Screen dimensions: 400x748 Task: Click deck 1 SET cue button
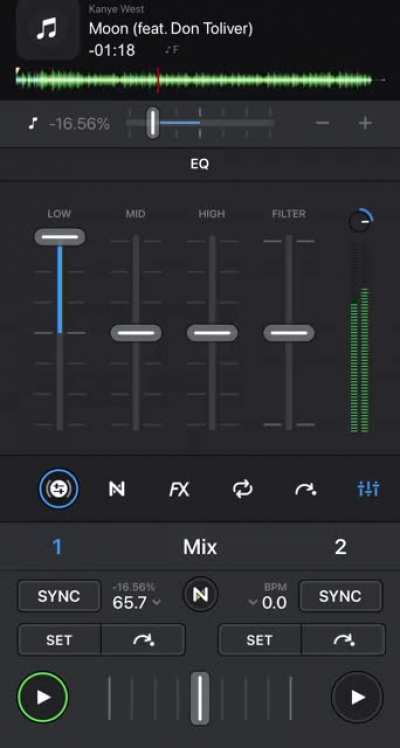(59, 640)
